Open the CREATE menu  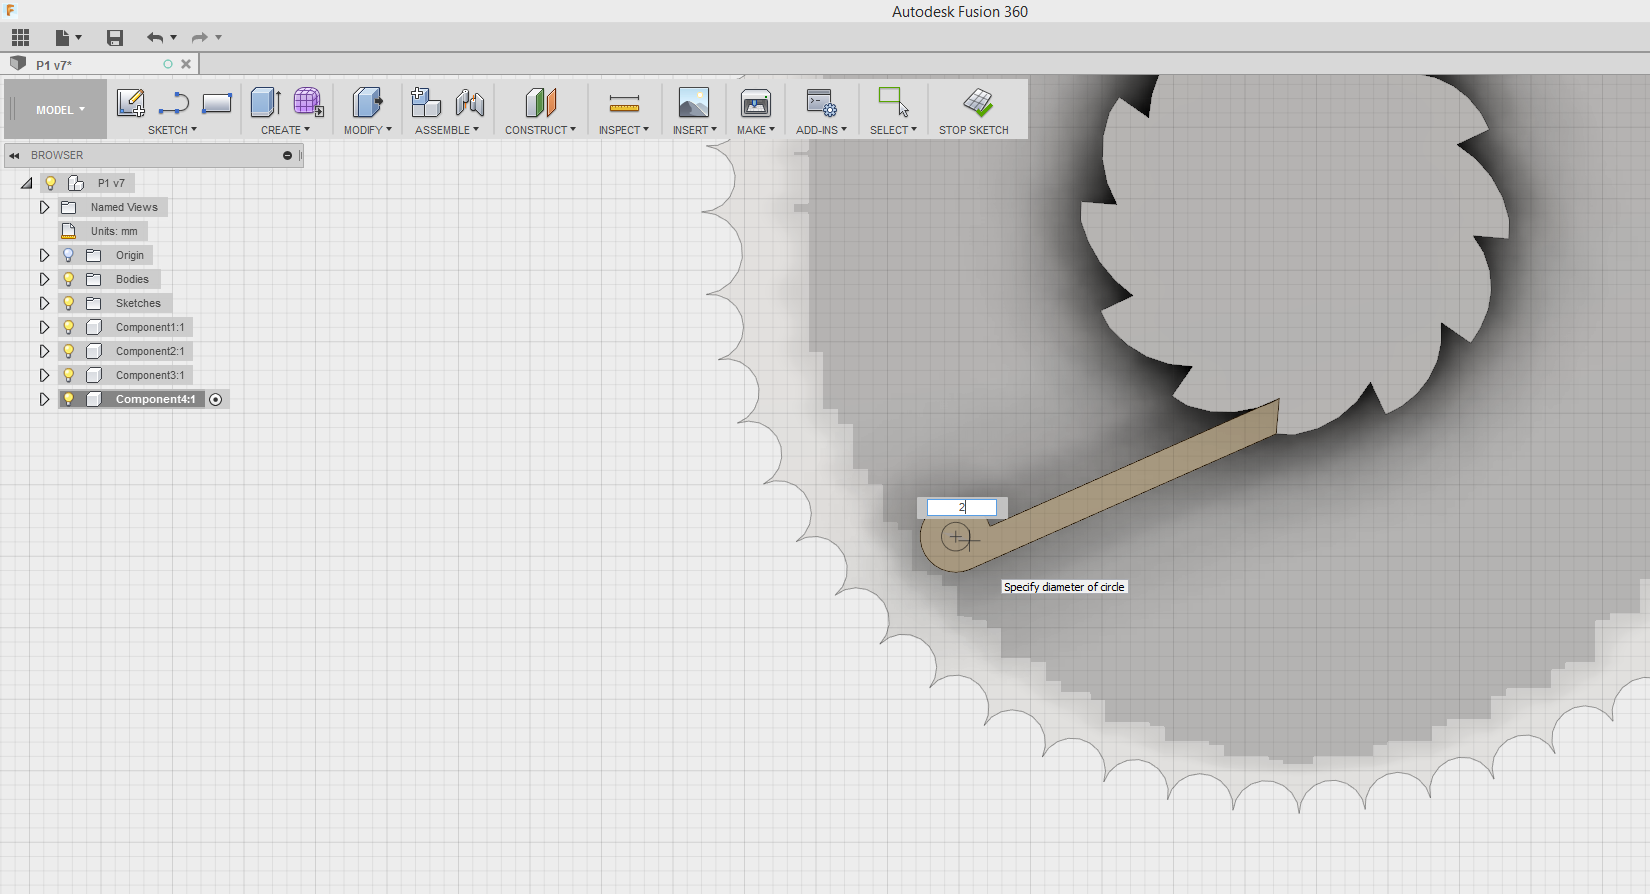coord(285,130)
